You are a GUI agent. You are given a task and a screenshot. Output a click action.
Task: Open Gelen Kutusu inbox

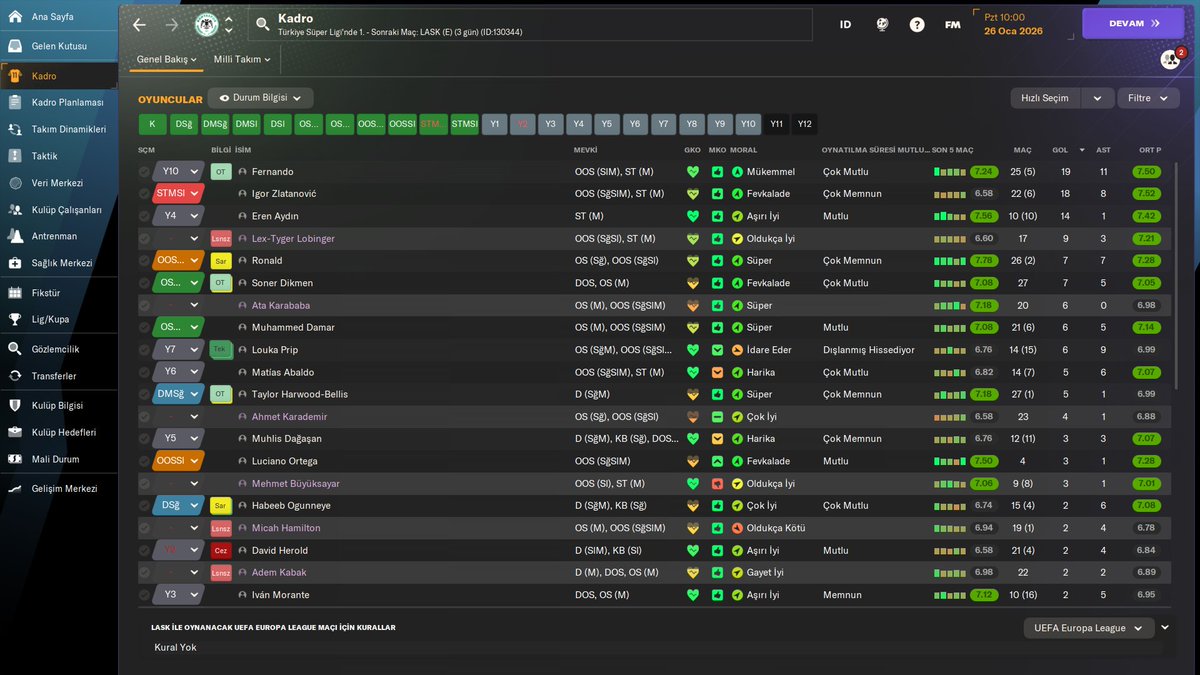click(58, 46)
